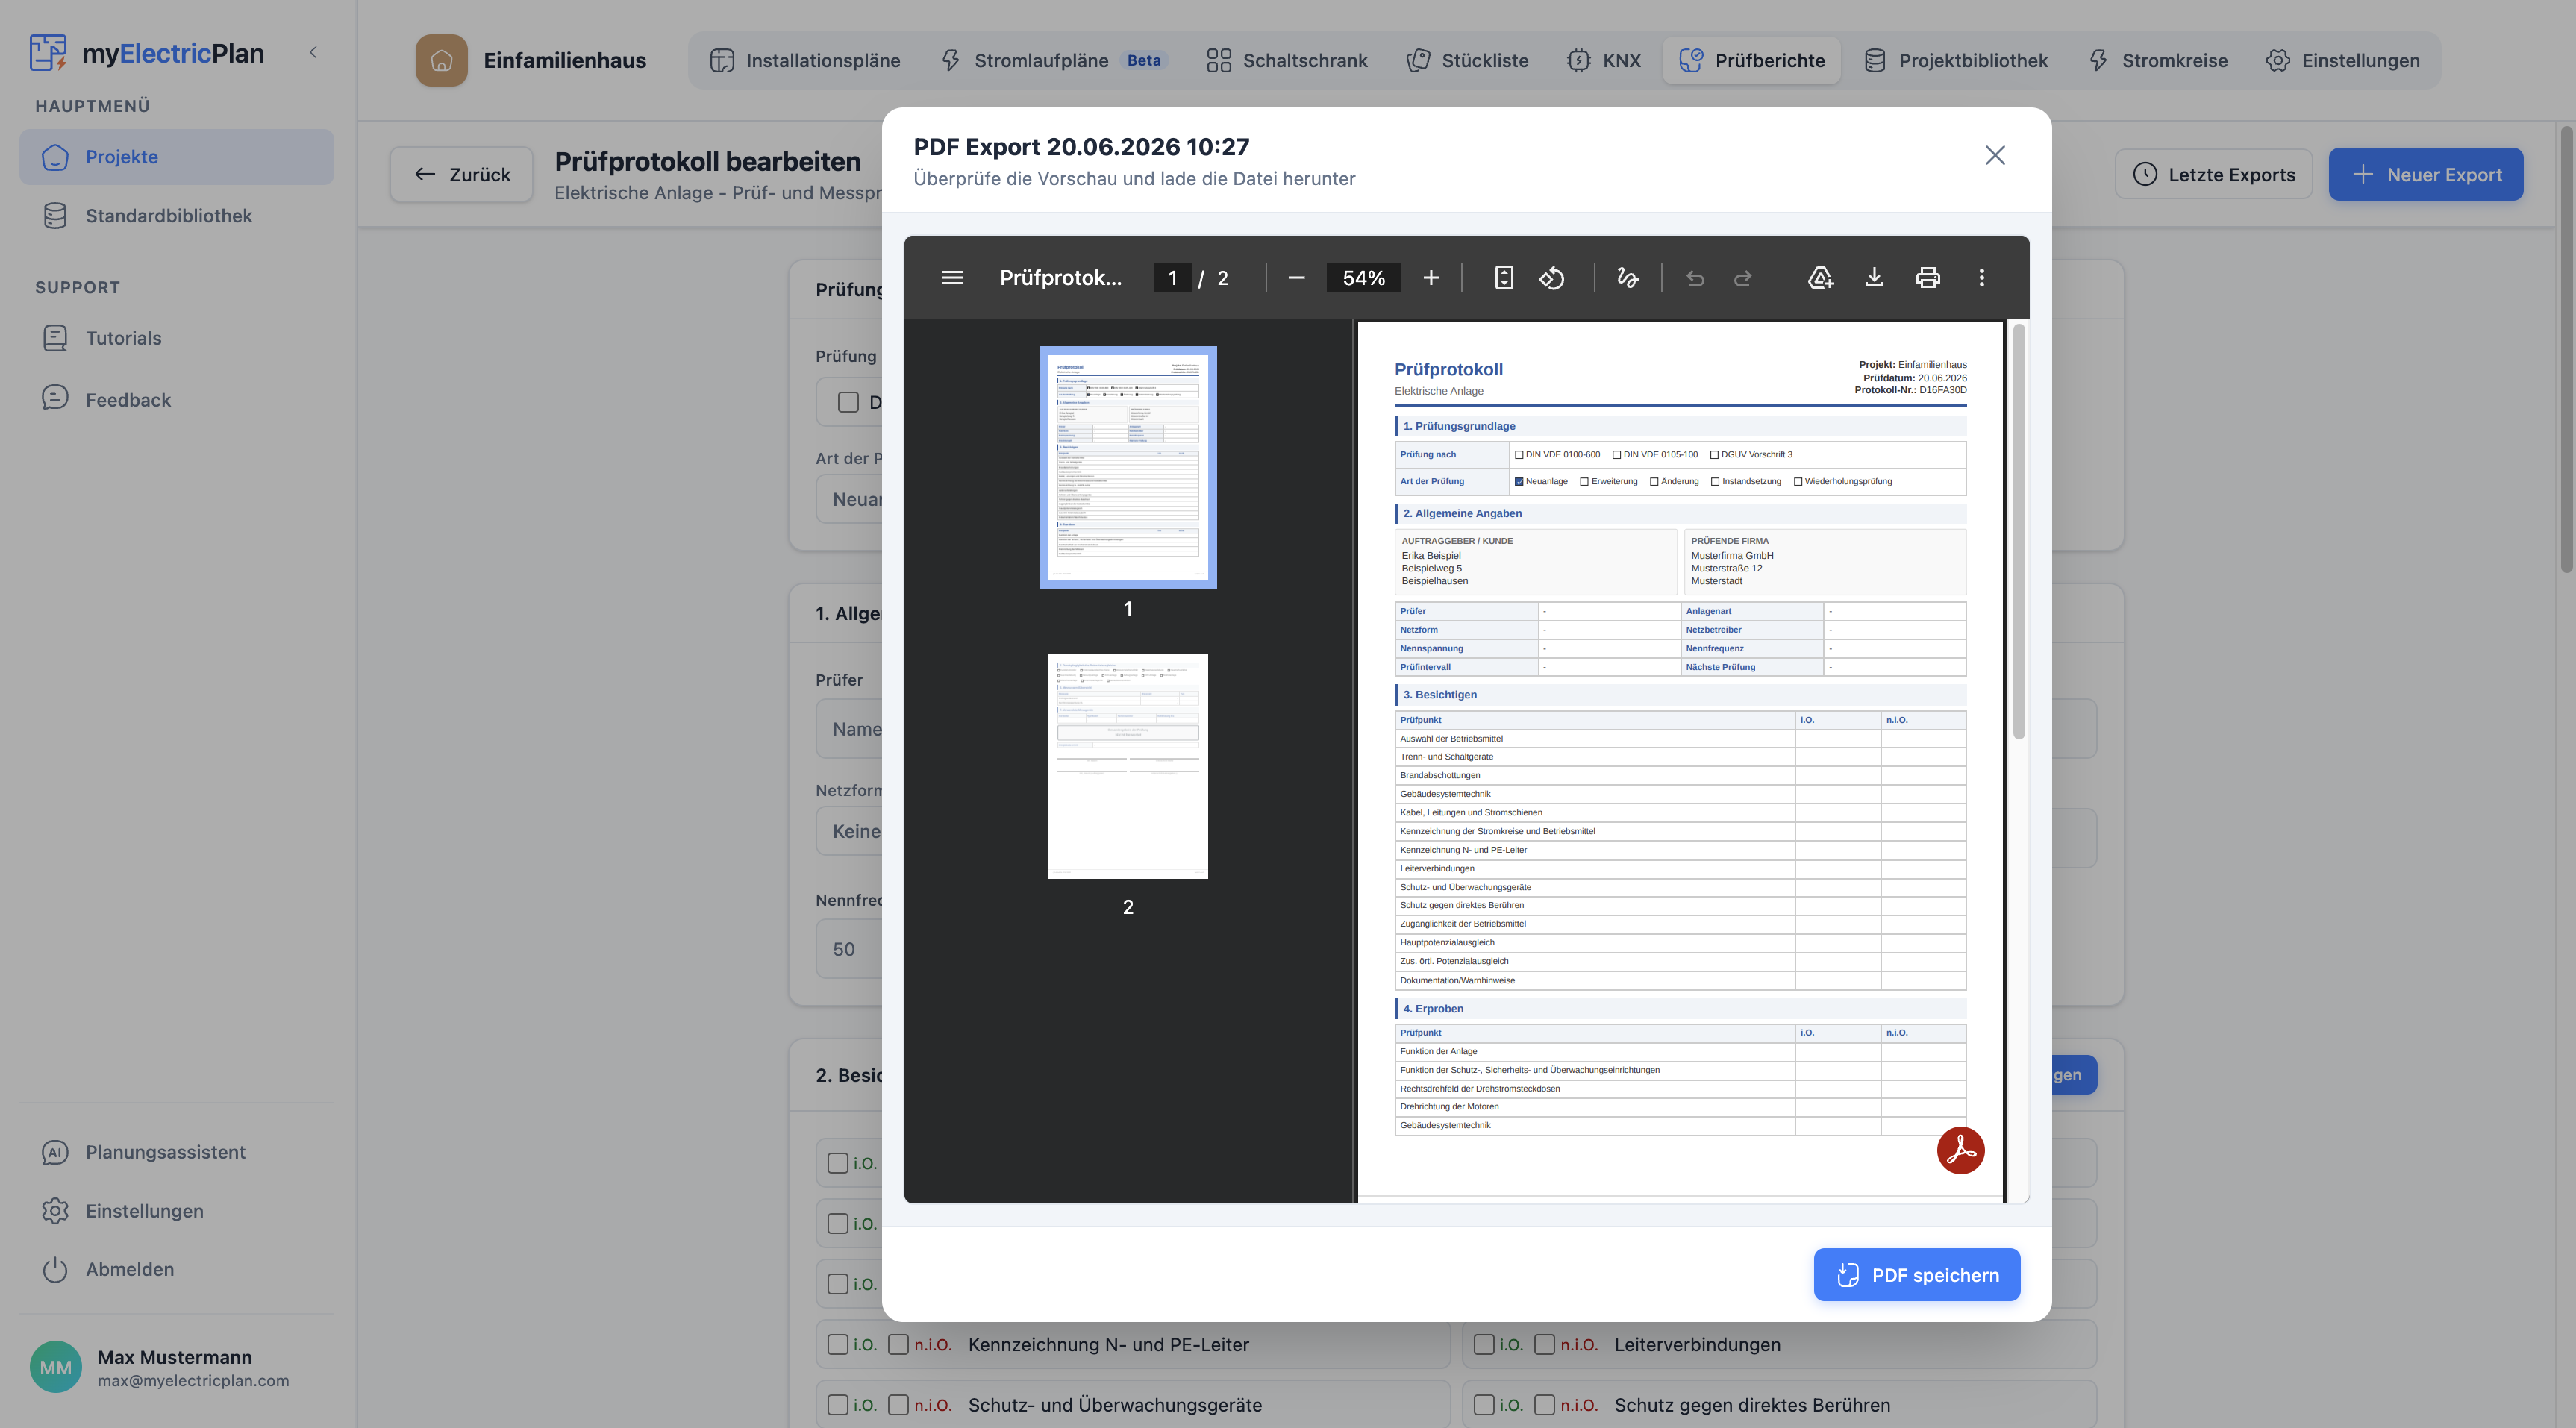Check n.i.O. for Schutz- und Überwachungsgeräte
This screenshot has height=1428, width=2576.
(x=898, y=1405)
